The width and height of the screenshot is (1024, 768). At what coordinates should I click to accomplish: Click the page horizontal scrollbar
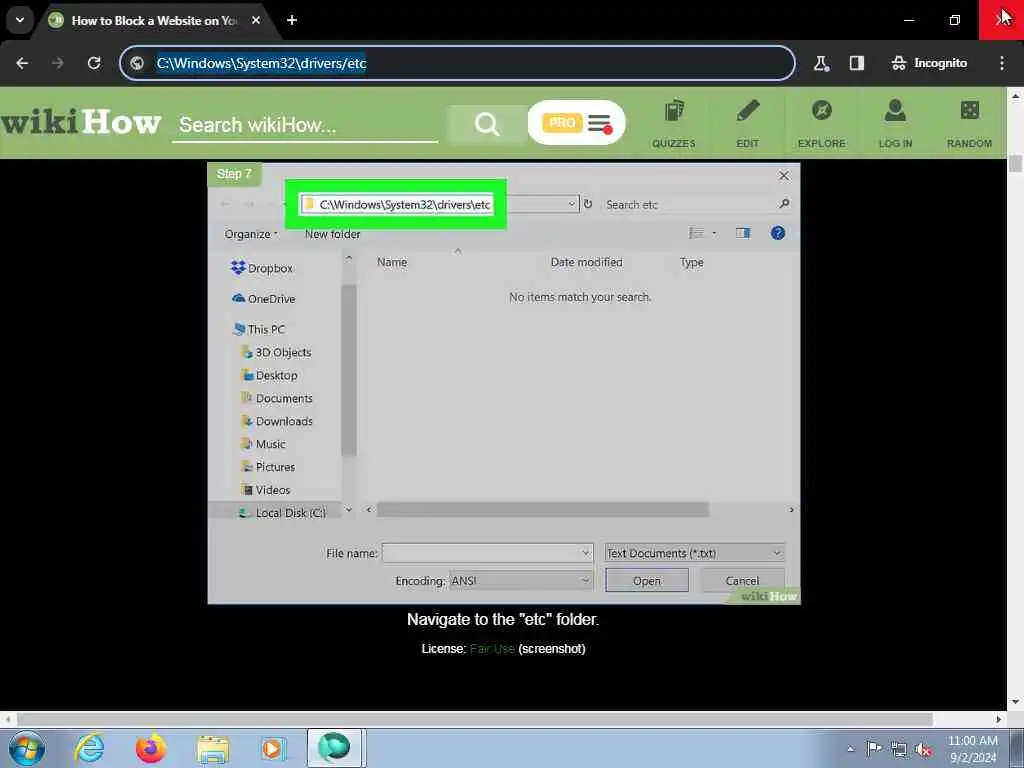[x=475, y=719]
